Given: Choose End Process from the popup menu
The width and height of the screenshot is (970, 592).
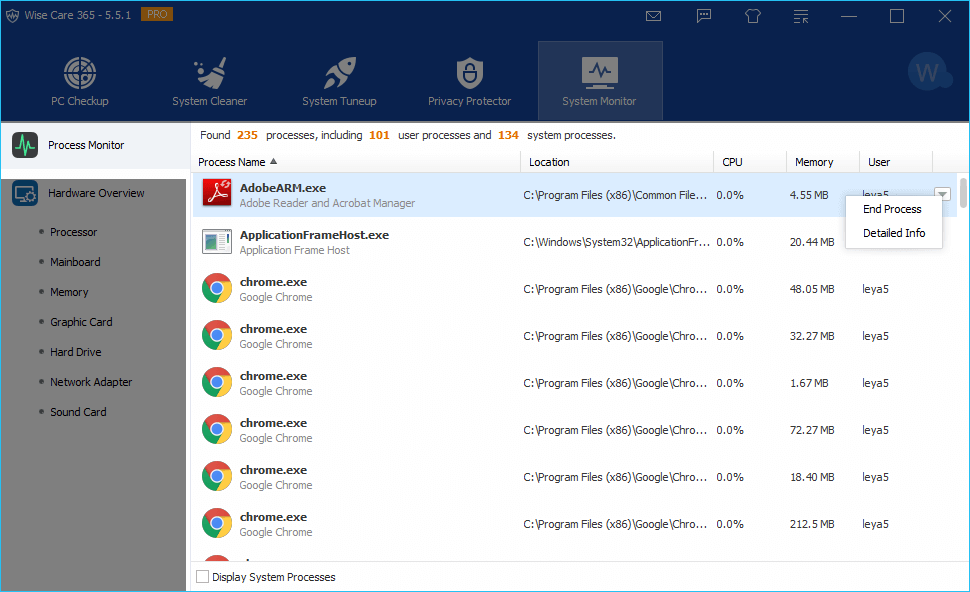Looking at the screenshot, I should coord(892,209).
